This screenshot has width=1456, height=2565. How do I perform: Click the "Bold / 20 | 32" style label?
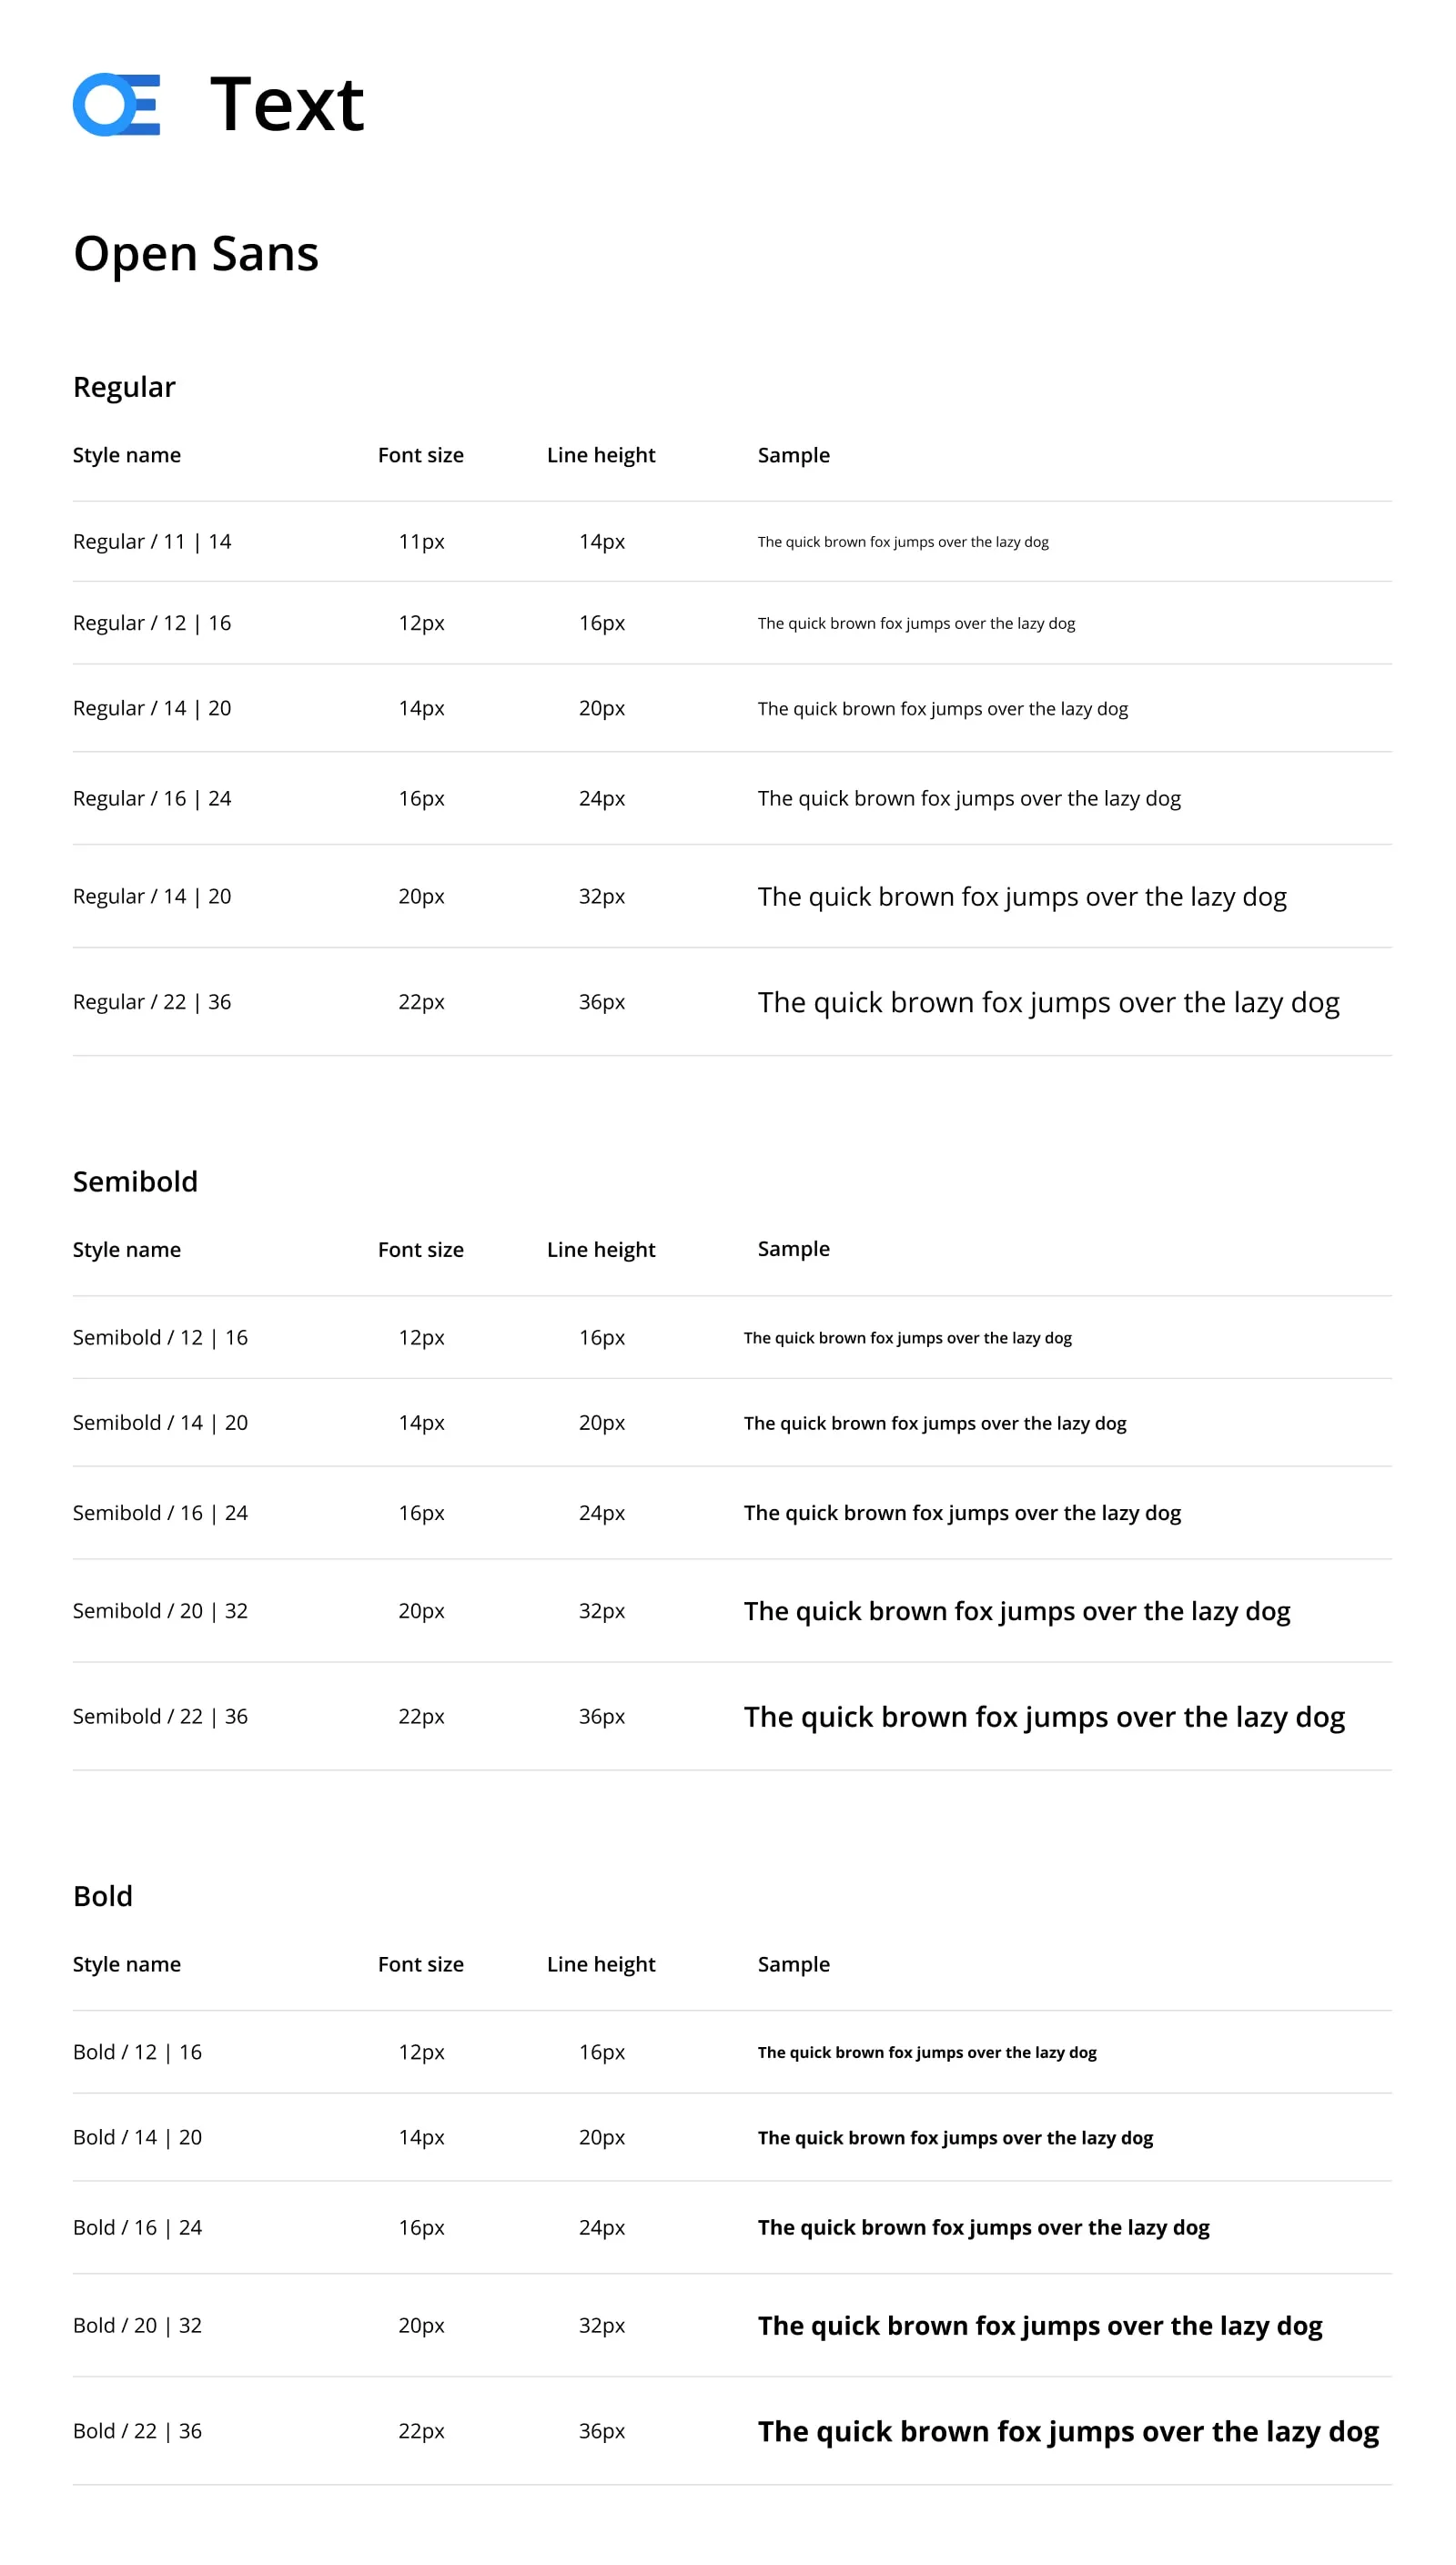[x=137, y=2324]
